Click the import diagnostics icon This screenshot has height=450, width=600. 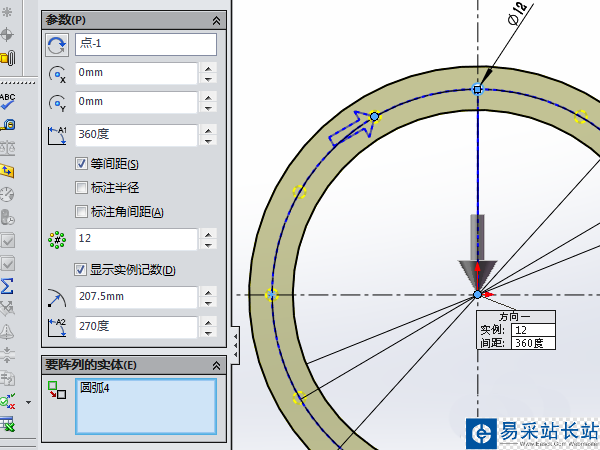pos(7,378)
